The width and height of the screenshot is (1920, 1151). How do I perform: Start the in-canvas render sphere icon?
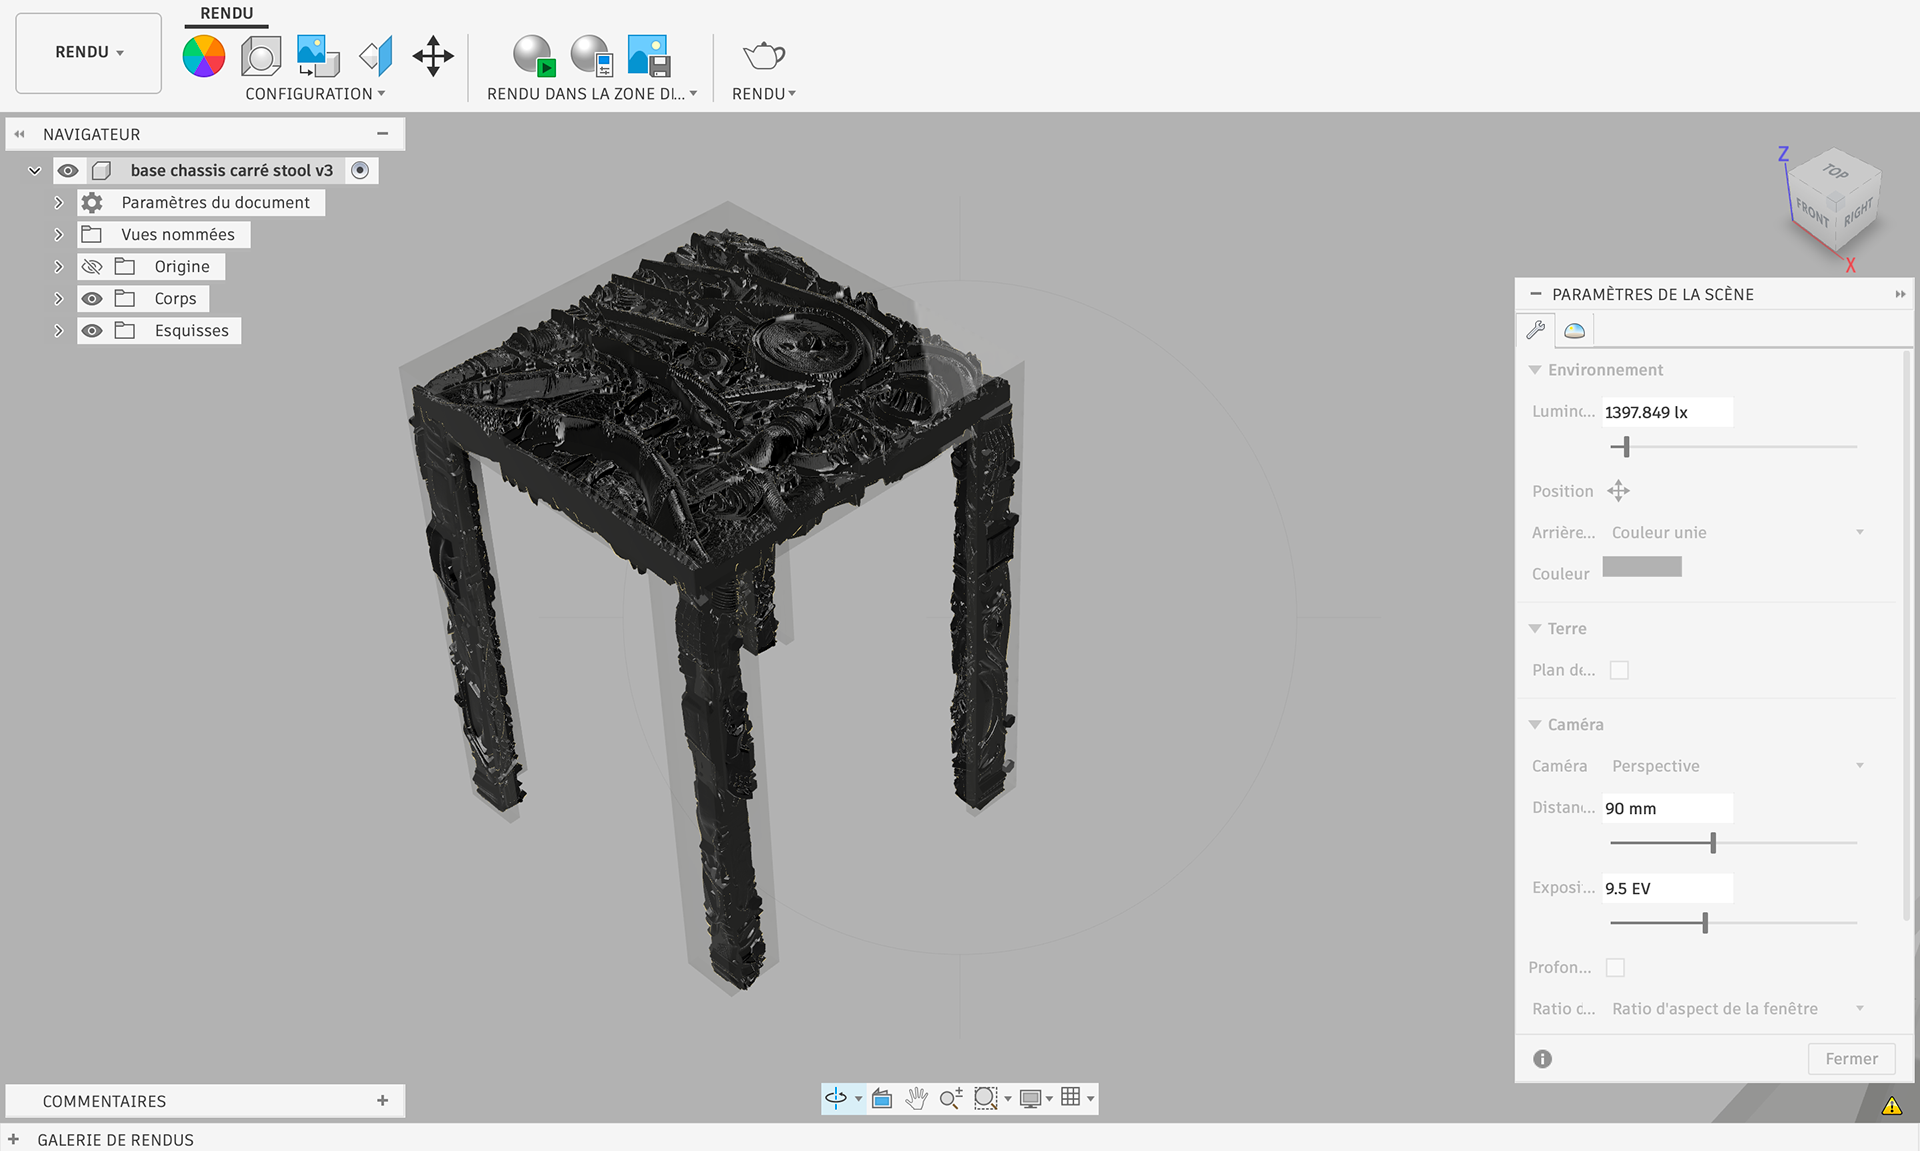click(534, 56)
